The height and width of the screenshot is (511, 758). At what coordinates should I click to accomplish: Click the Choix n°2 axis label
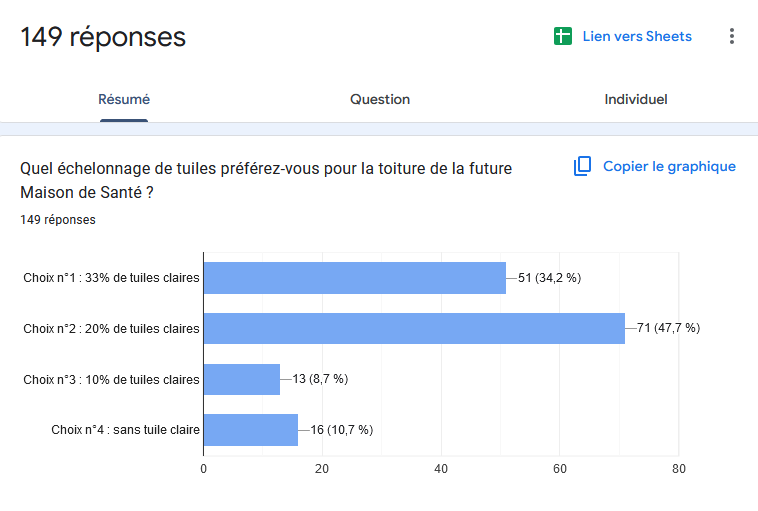(111, 328)
